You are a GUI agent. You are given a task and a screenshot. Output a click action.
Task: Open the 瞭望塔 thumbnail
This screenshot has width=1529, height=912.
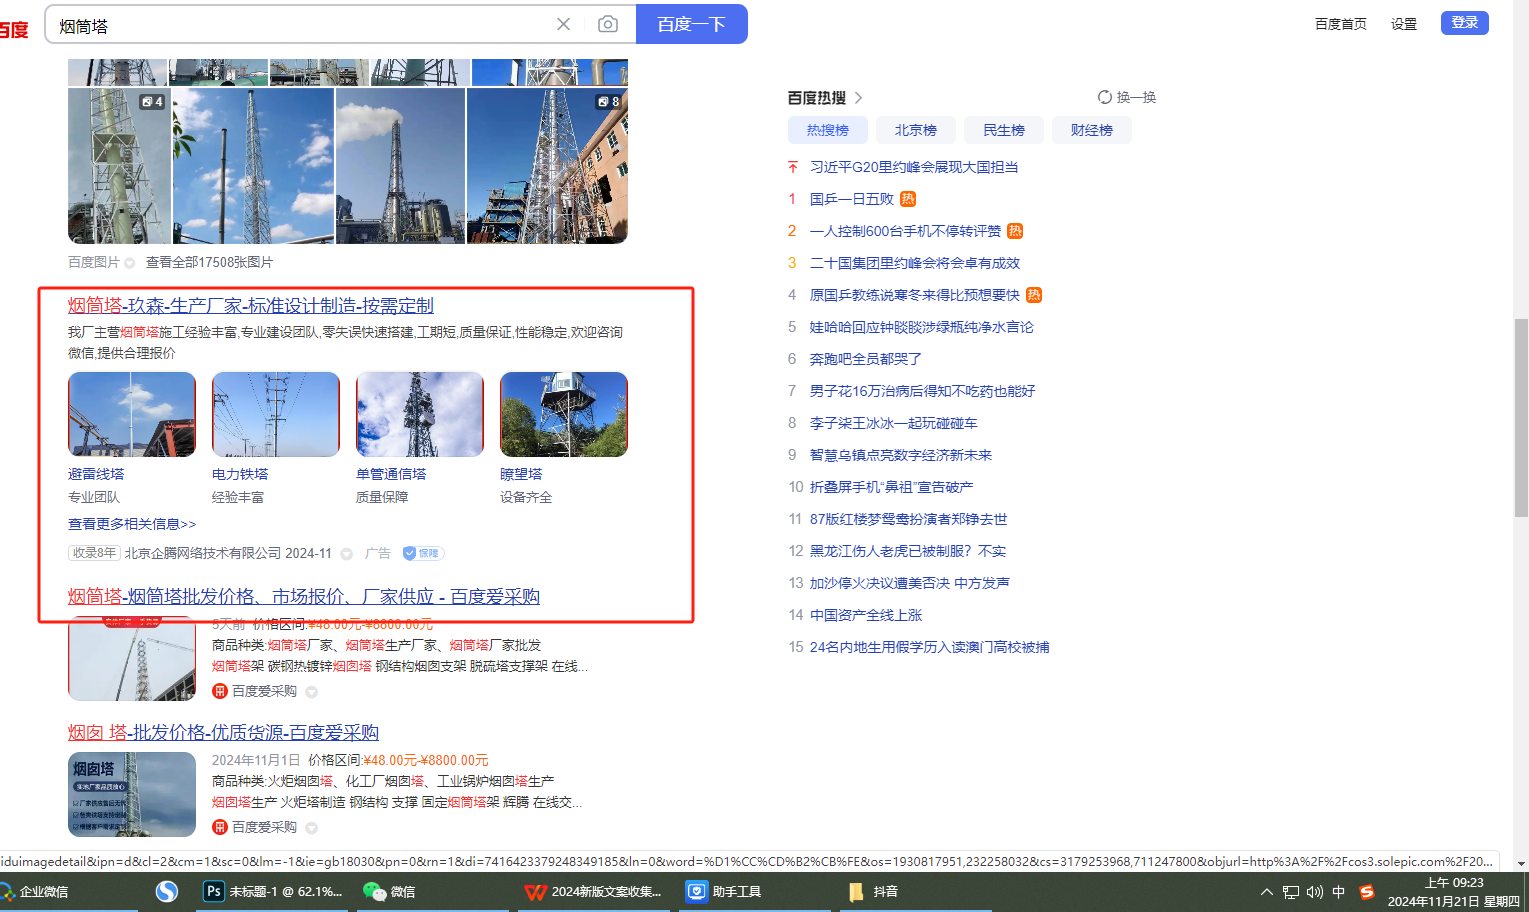[564, 415]
